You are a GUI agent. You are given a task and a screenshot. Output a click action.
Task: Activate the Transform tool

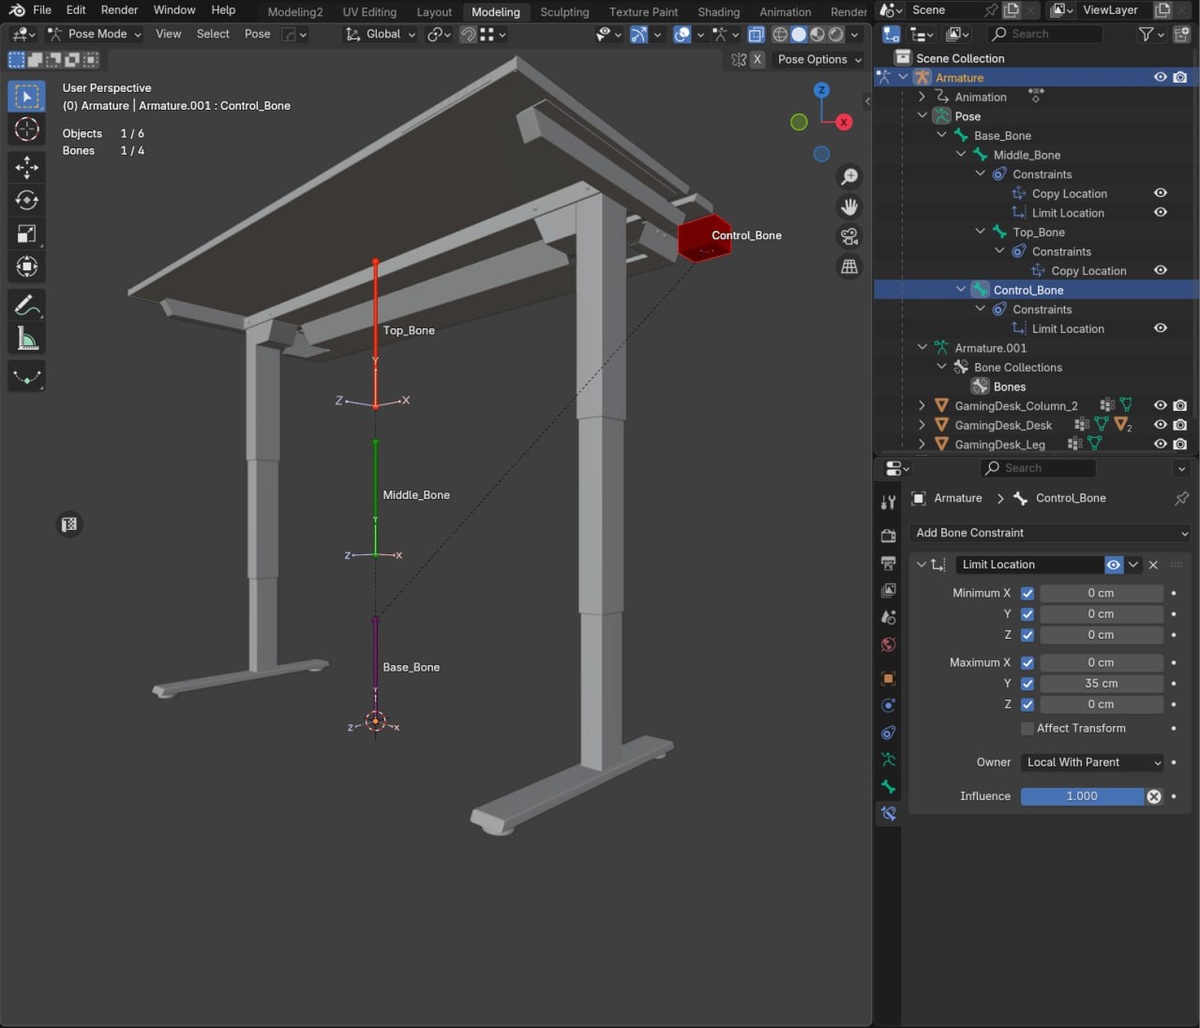point(27,267)
